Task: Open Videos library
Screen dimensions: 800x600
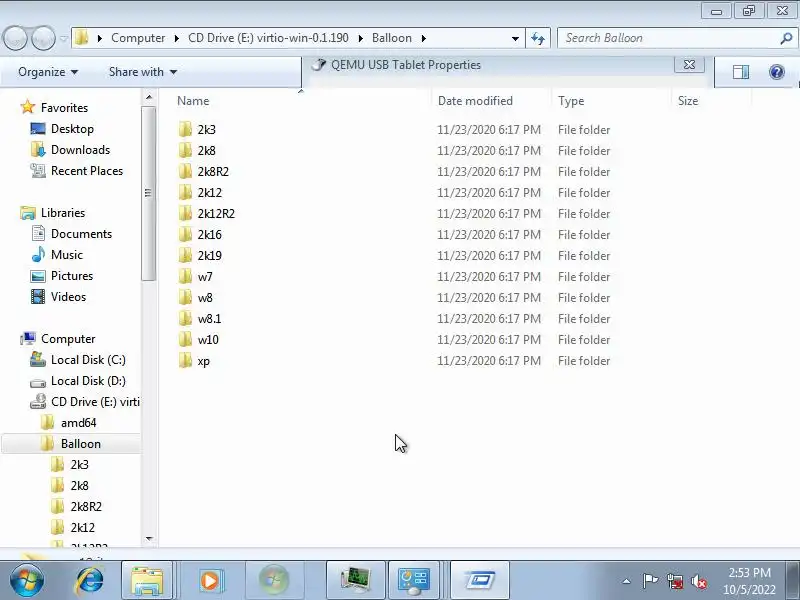Action: [x=58, y=296]
